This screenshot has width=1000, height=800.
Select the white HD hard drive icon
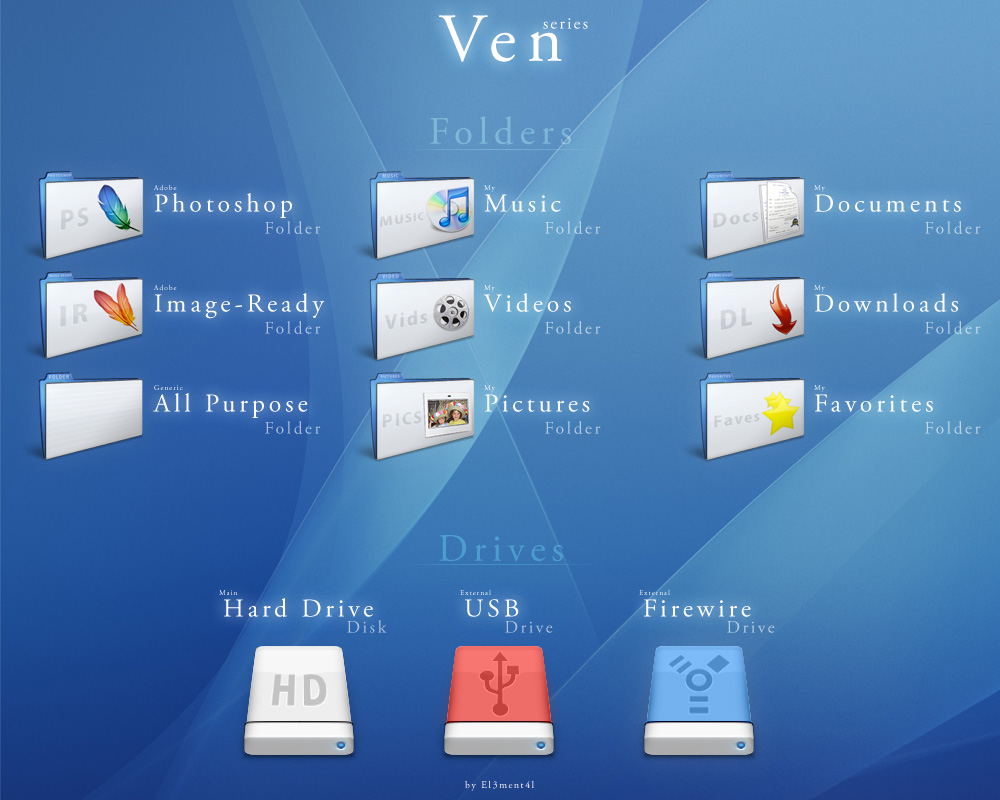[298, 700]
